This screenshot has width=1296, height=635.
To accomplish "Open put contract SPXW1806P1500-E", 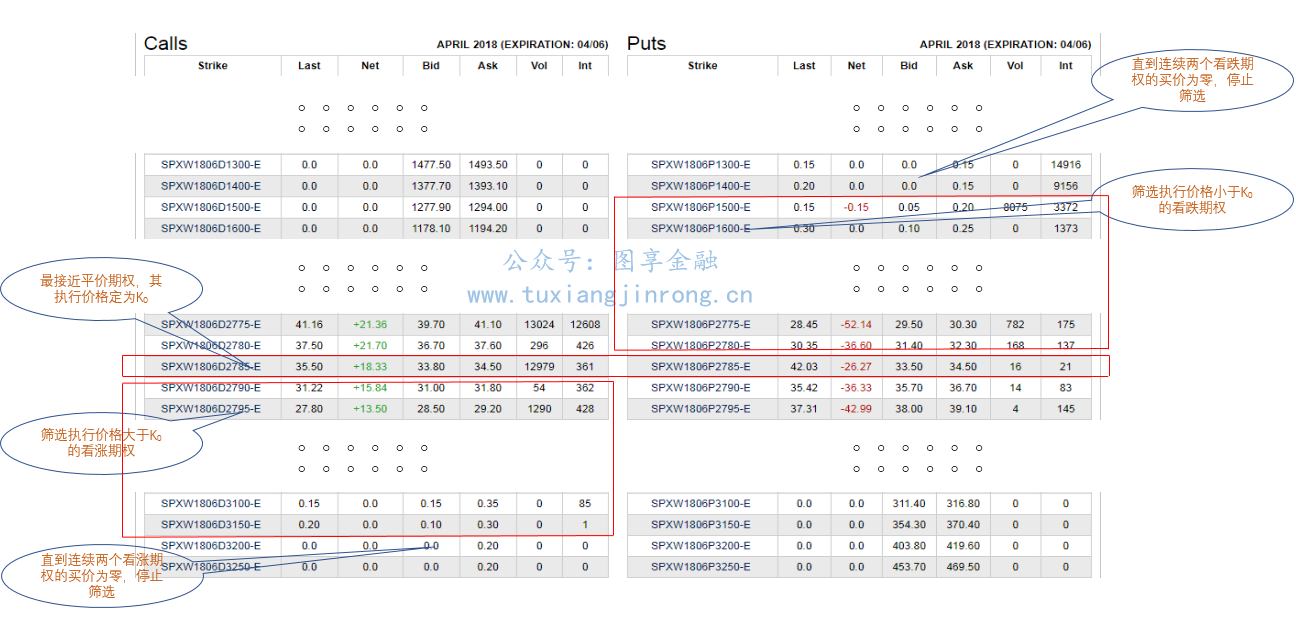I will click(701, 208).
